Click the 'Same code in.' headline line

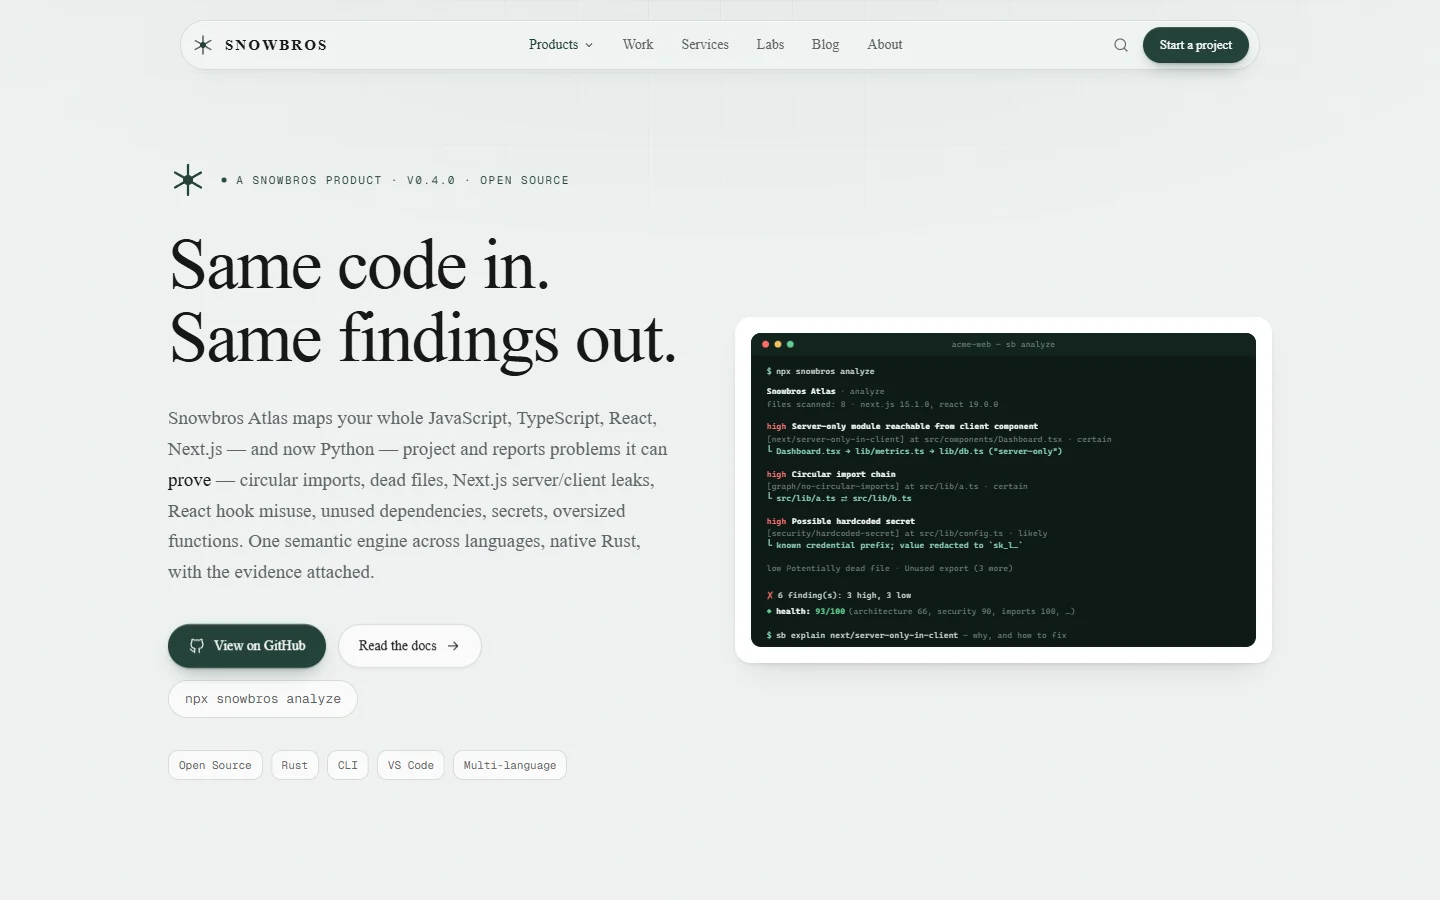(x=360, y=265)
